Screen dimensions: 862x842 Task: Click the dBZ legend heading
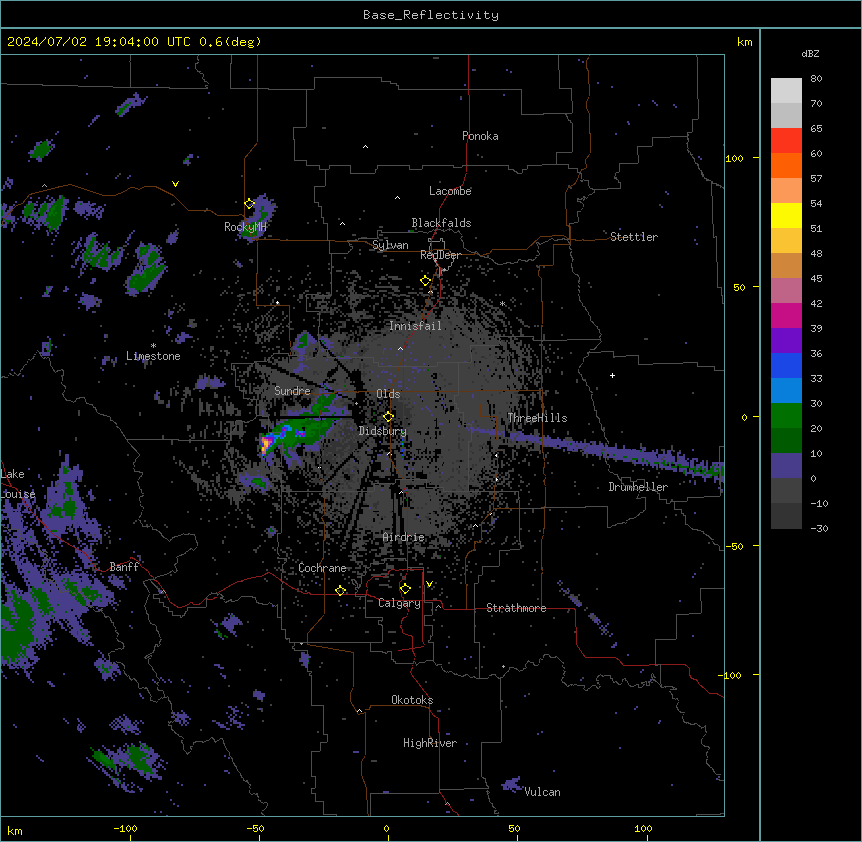(810, 54)
